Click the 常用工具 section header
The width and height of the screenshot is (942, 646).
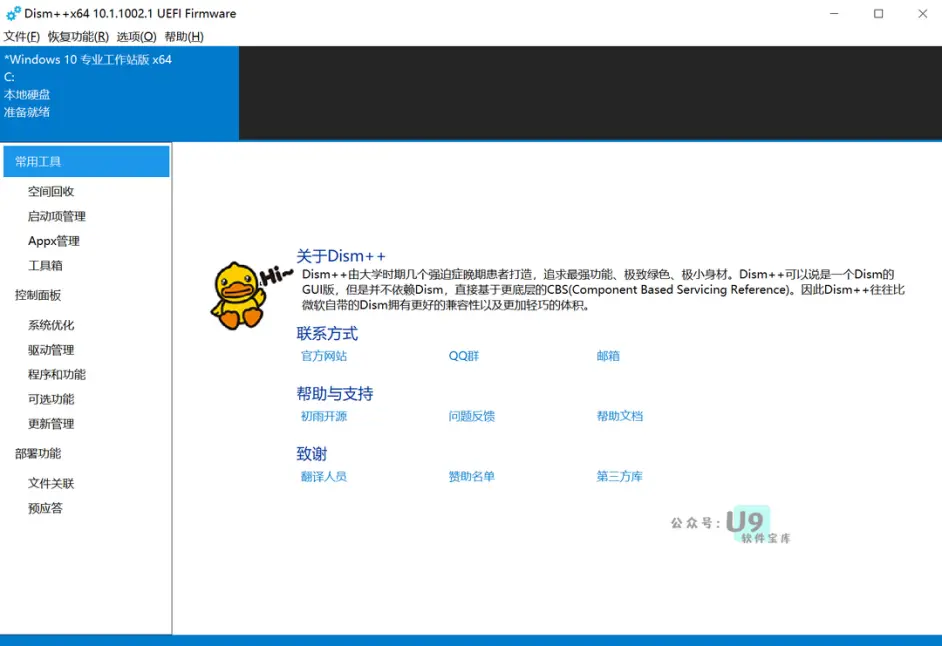(x=87, y=162)
